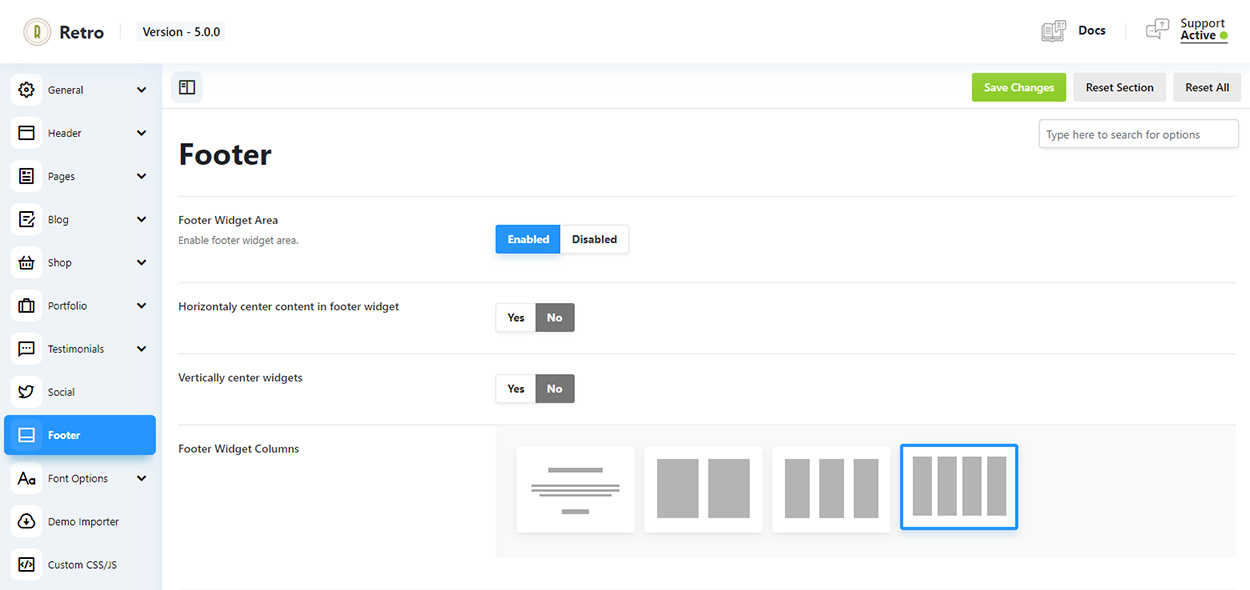Screen dimensions: 1250x590
Task: Click the 'Horizontaly center content in footer widget' label
Action: [x=289, y=307]
